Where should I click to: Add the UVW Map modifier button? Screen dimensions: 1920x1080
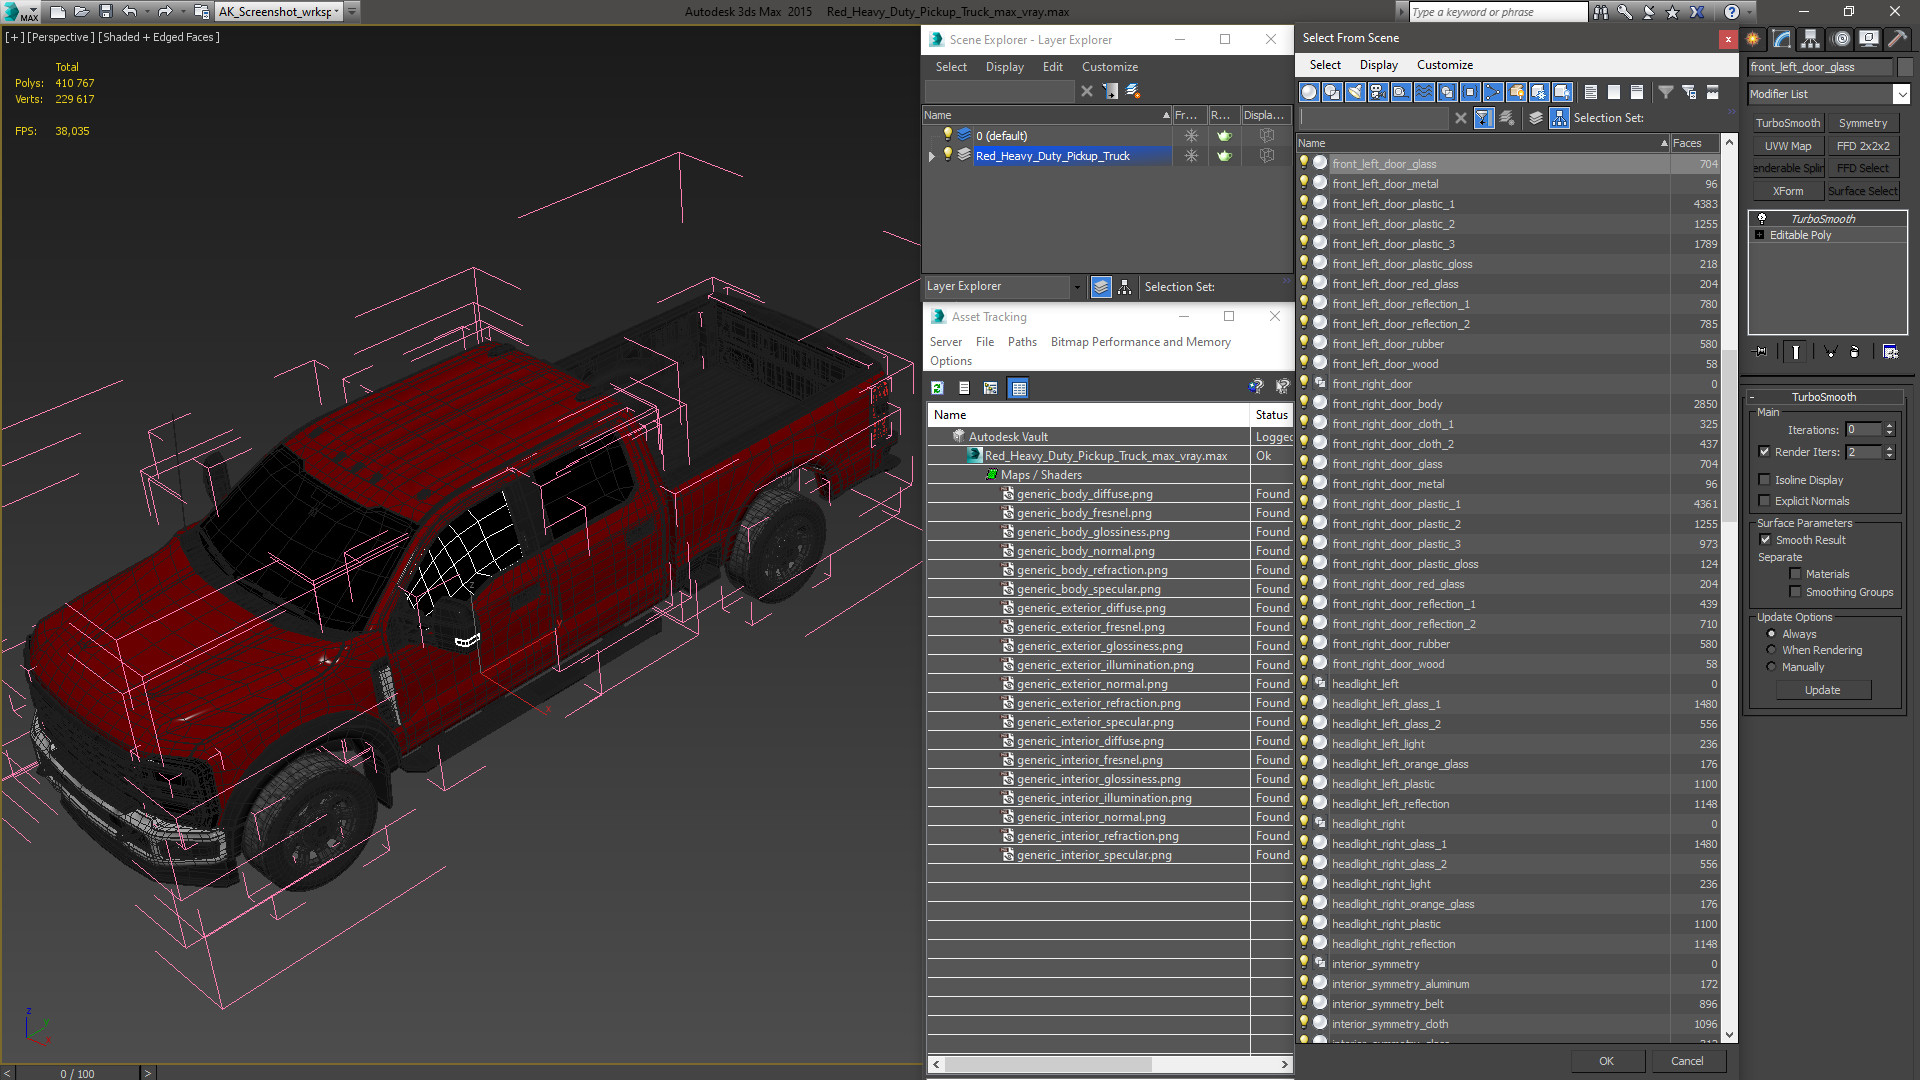click(x=1788, y=146)
